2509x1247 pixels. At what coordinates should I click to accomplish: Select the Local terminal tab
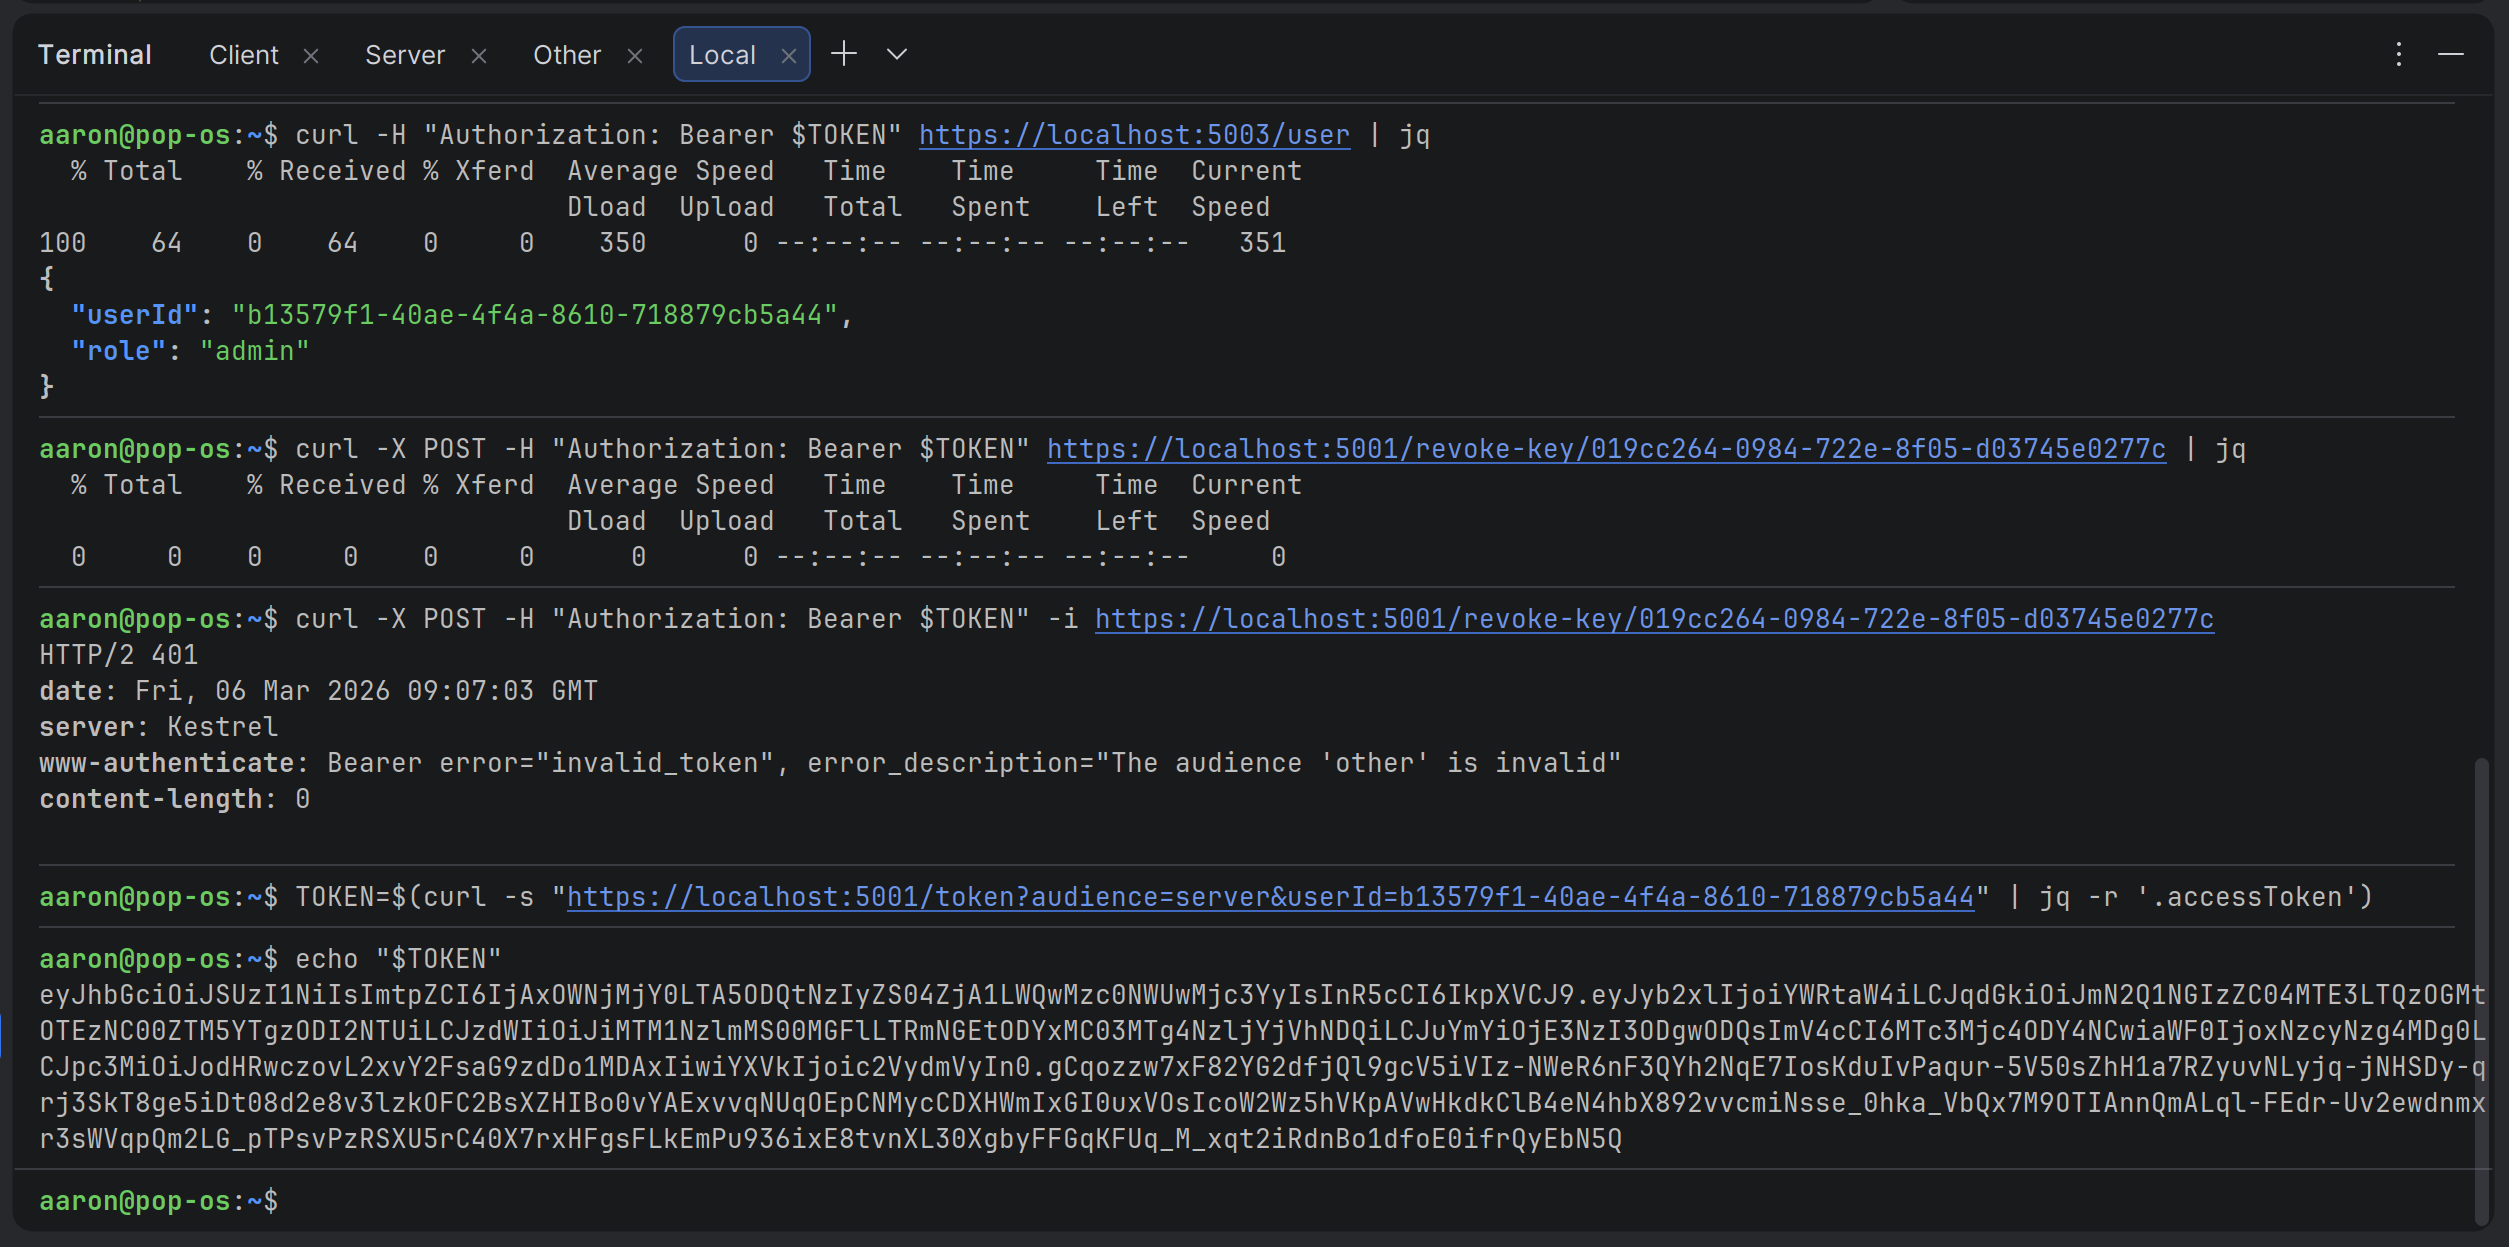721,55
